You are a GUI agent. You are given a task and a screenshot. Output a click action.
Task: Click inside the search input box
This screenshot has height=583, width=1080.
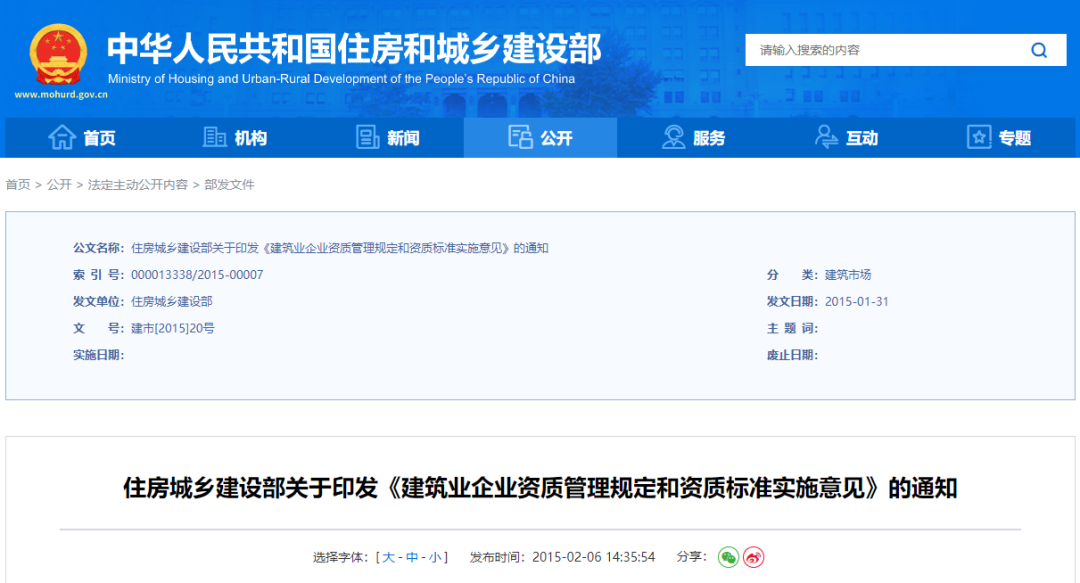click(x=880, y=49)
